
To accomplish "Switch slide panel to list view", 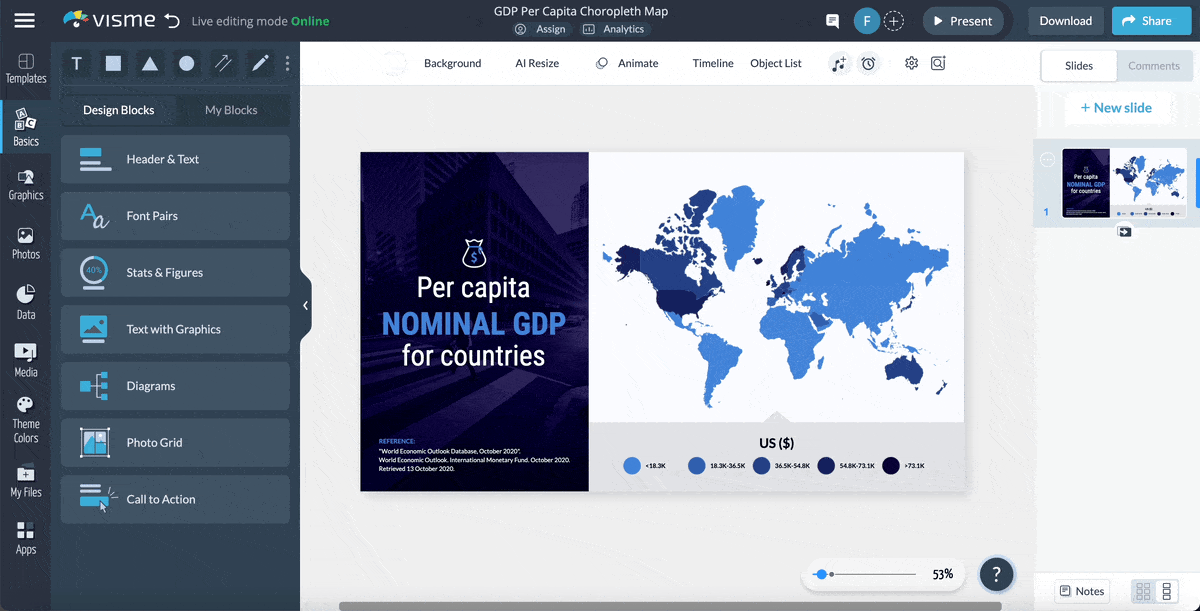I will (1166, 591).
